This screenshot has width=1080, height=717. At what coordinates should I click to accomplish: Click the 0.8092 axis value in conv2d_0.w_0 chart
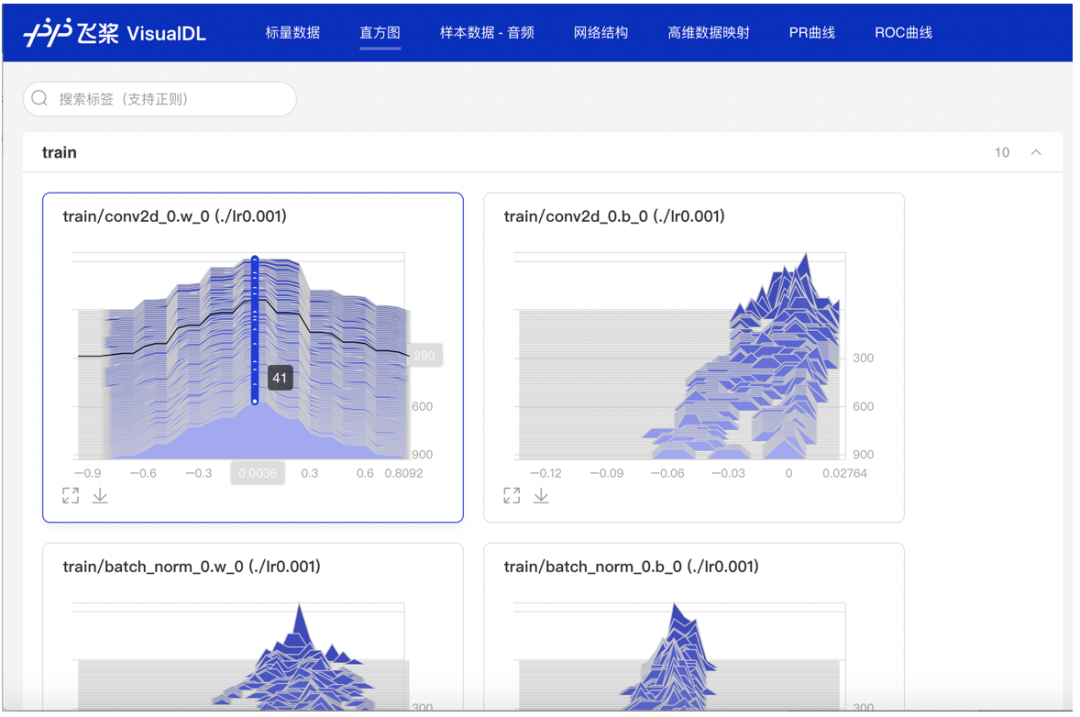[x=404, y=473]
